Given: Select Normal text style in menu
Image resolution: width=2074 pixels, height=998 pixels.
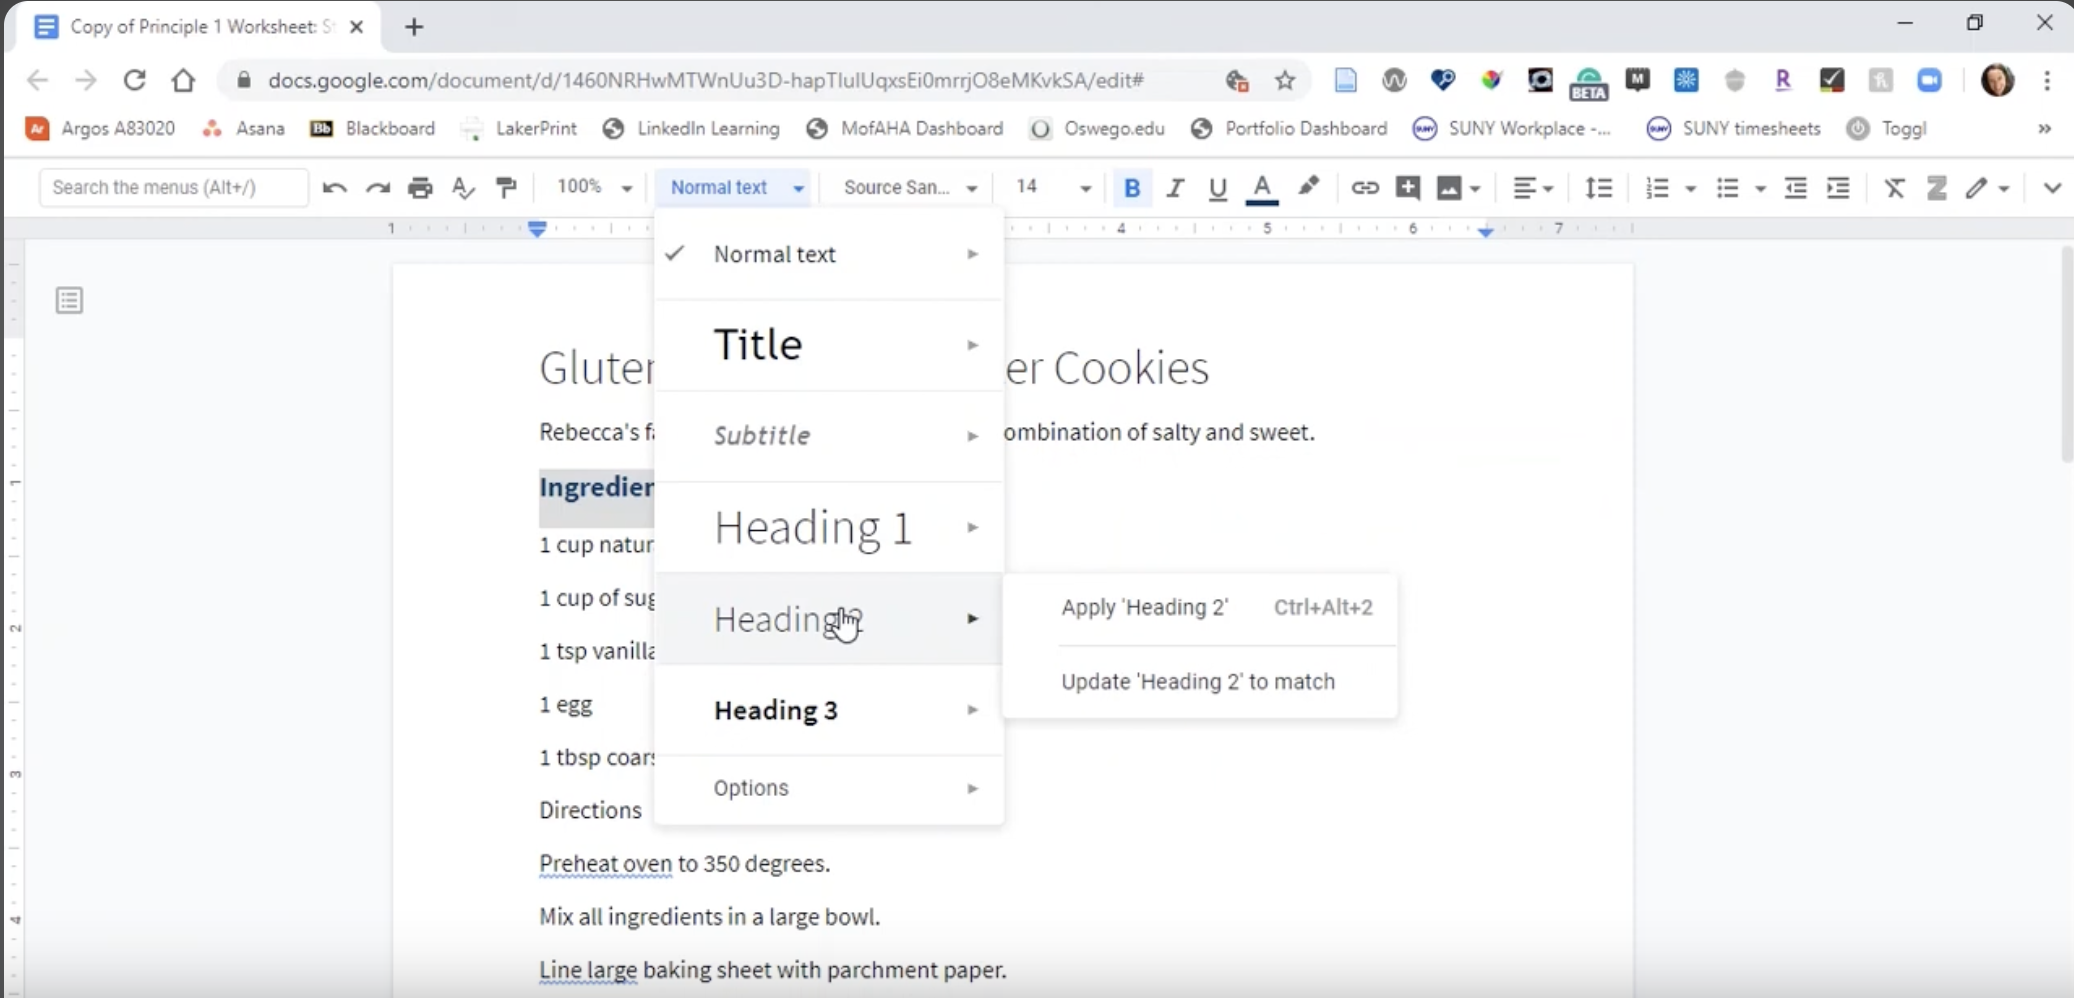Looking at the screenshot, I should pyautogui.click(x=829, y=254).
